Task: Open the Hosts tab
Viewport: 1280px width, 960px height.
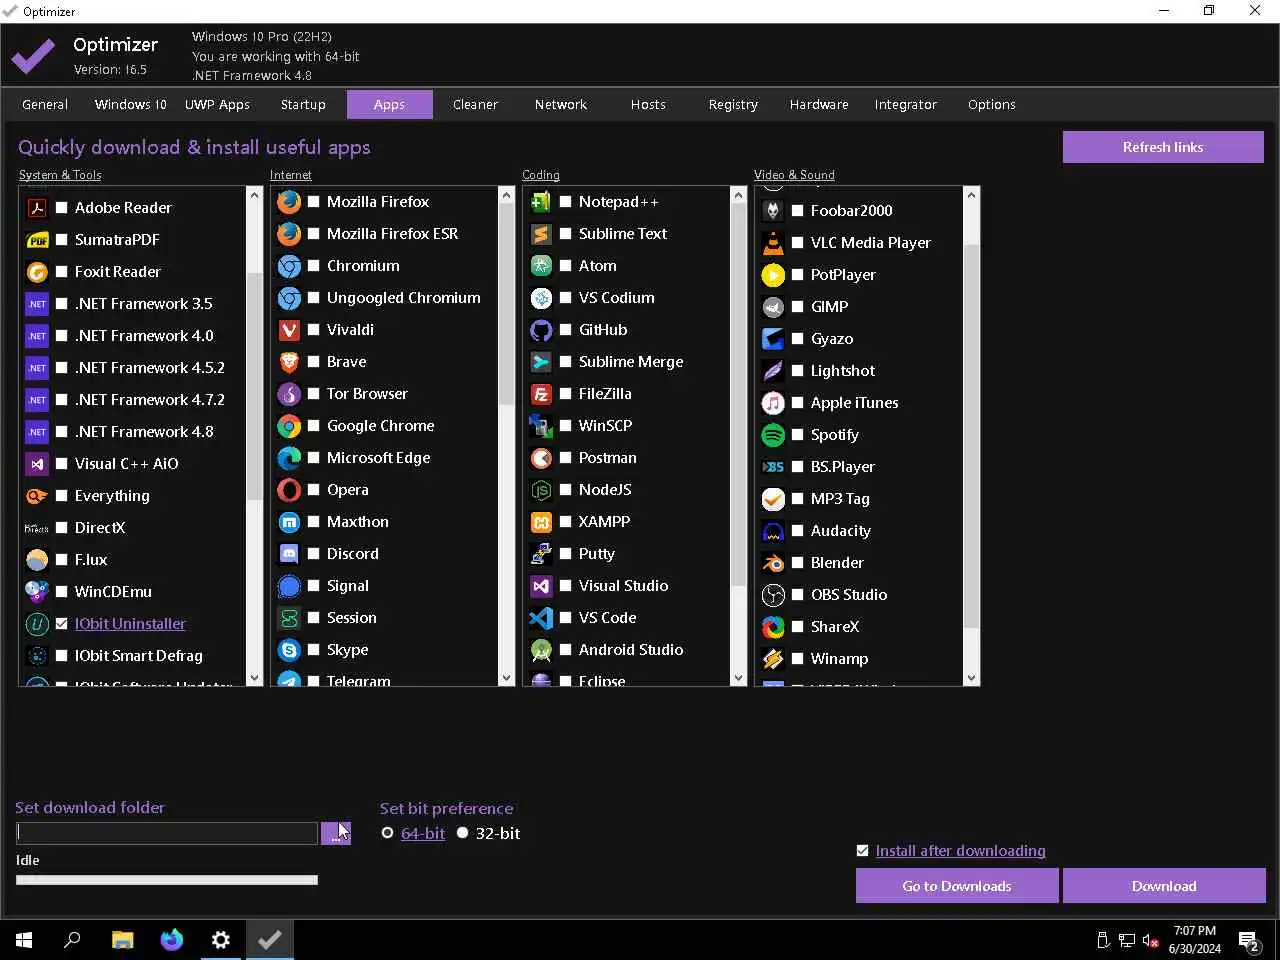Action: coord(648,104)
